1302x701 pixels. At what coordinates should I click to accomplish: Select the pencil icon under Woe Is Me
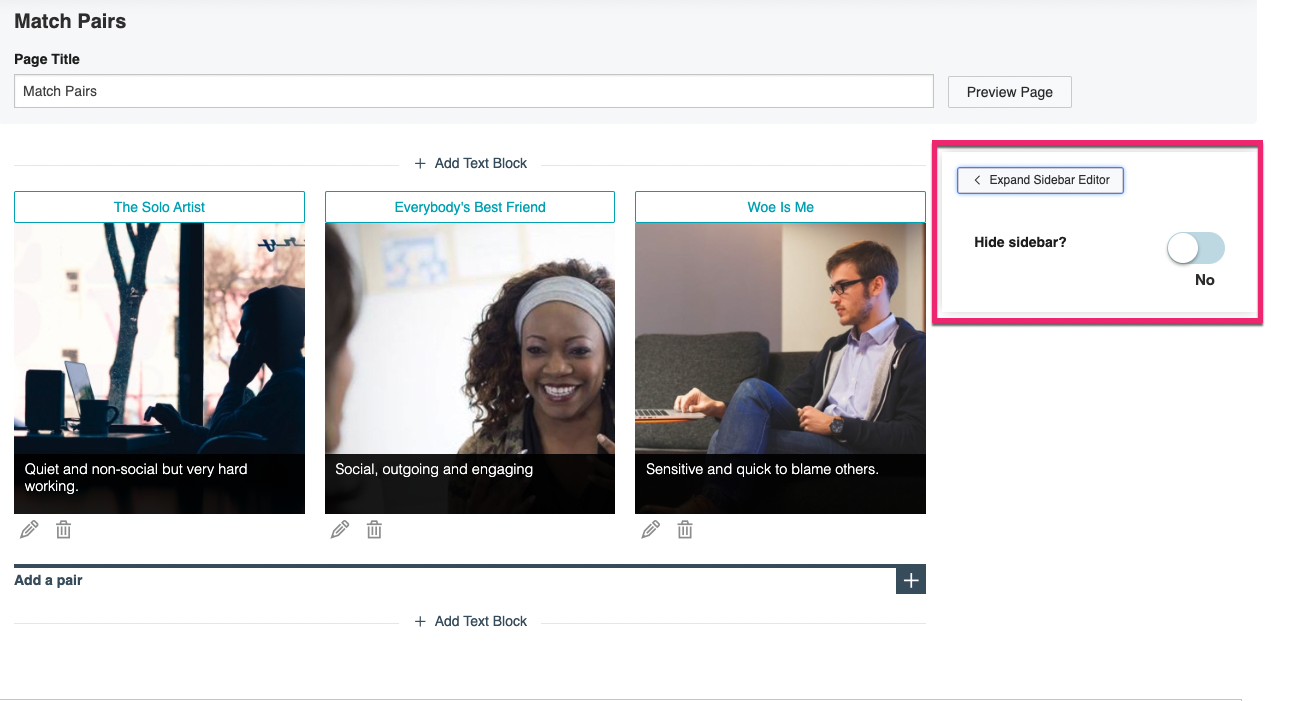click(x=650, y=529)
